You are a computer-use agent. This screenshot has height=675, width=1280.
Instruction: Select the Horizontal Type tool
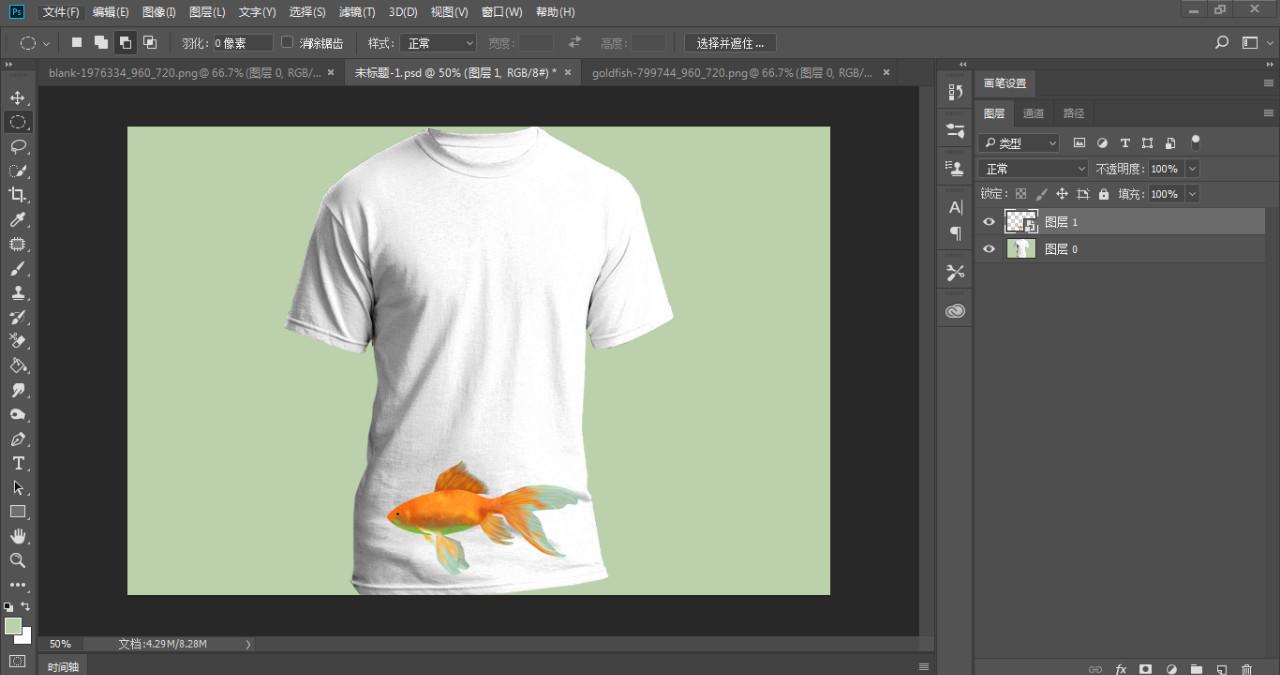pyautogui.click(x=17, y=463)
